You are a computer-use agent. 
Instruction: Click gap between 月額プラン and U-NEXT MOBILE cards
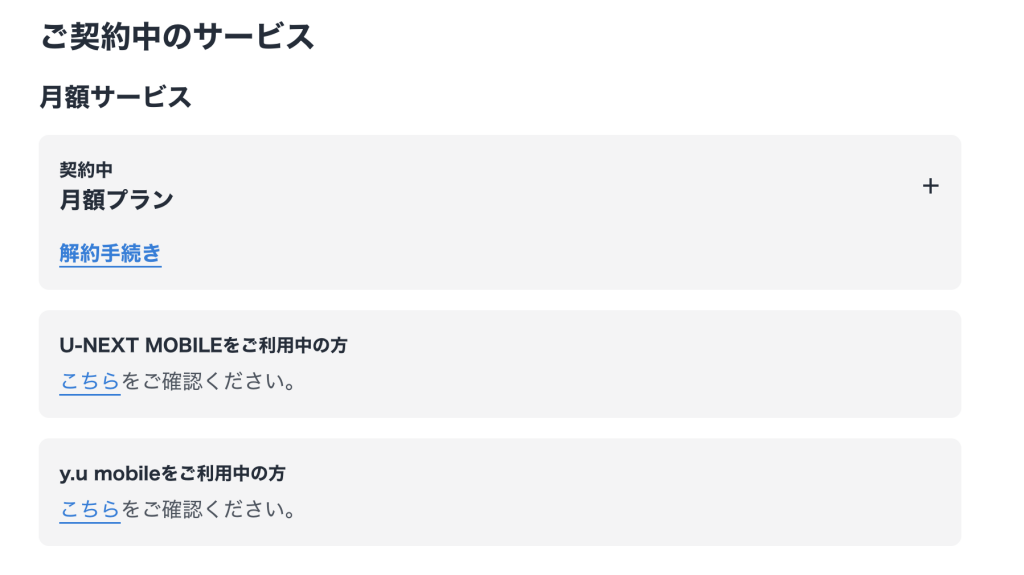click(x=500, y=300)
